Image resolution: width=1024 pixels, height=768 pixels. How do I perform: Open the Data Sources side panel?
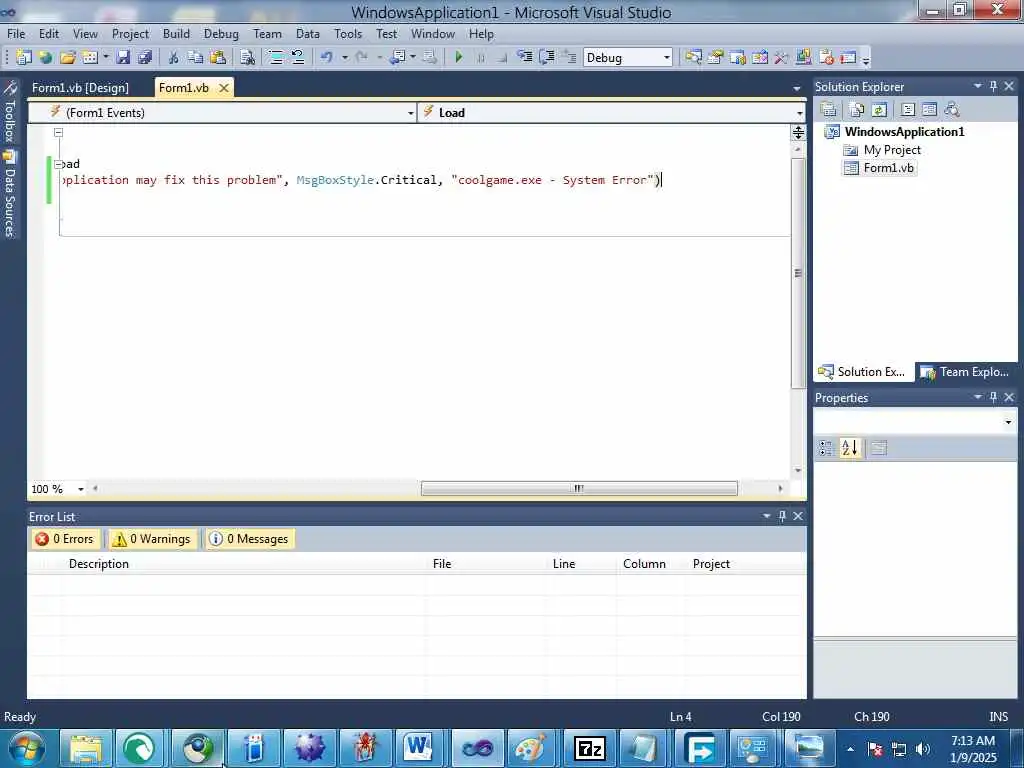[x=9, y=195]
